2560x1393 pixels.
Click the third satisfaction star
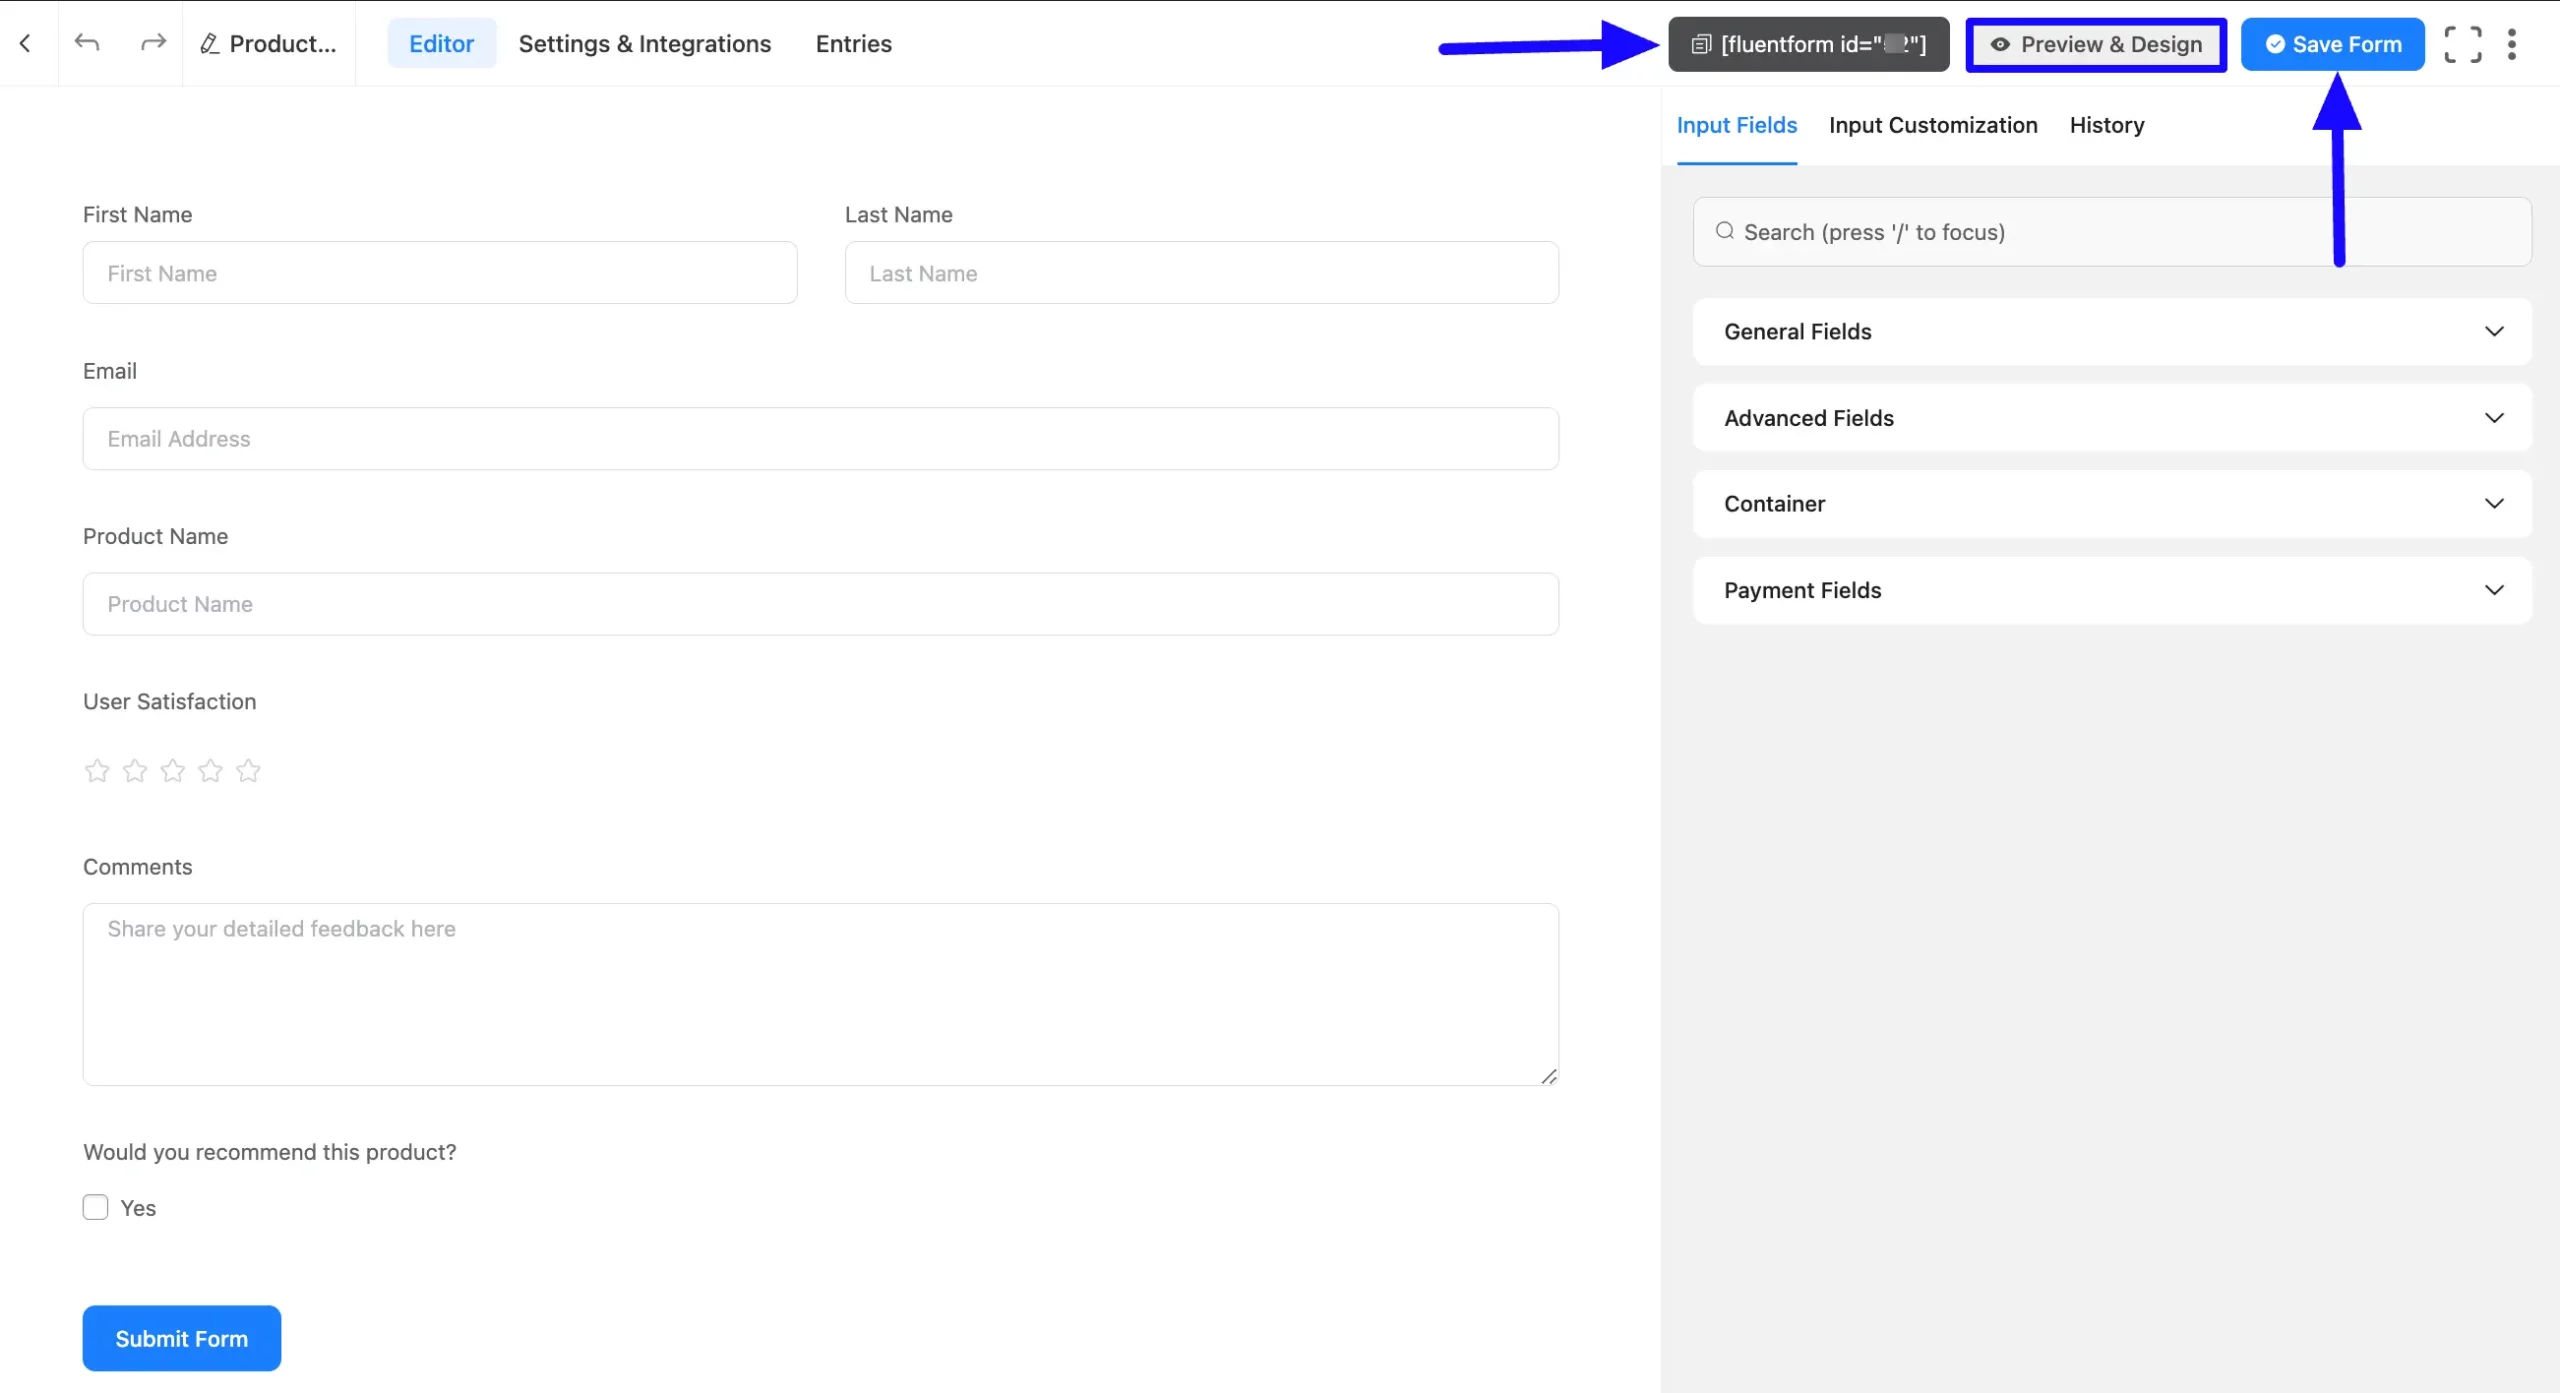(173, 771)
